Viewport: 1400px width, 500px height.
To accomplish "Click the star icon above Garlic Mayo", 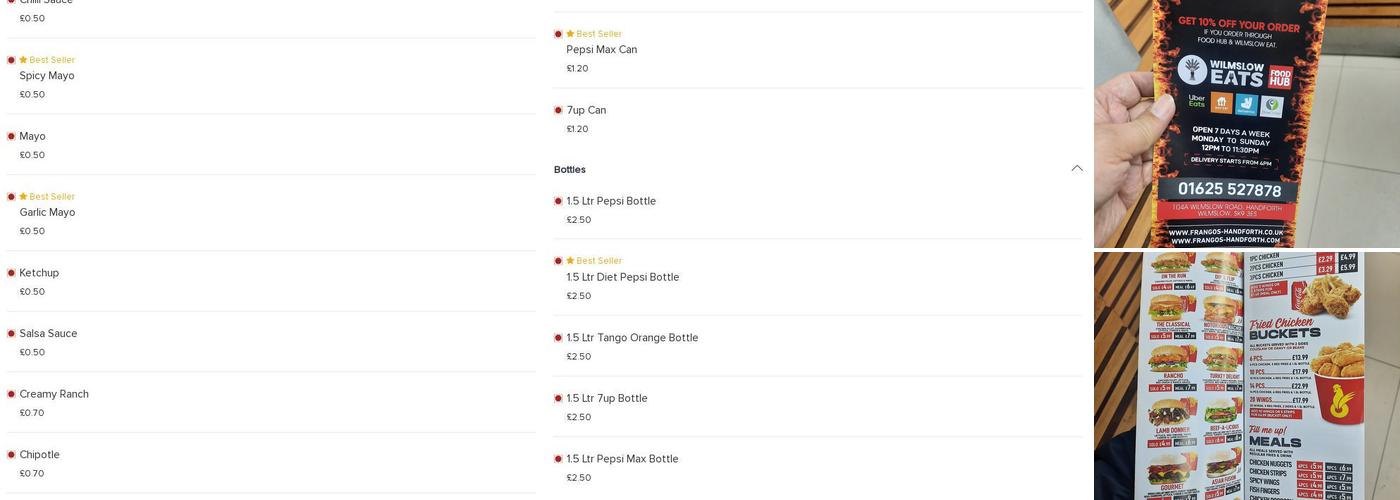I will pos(23,197).
